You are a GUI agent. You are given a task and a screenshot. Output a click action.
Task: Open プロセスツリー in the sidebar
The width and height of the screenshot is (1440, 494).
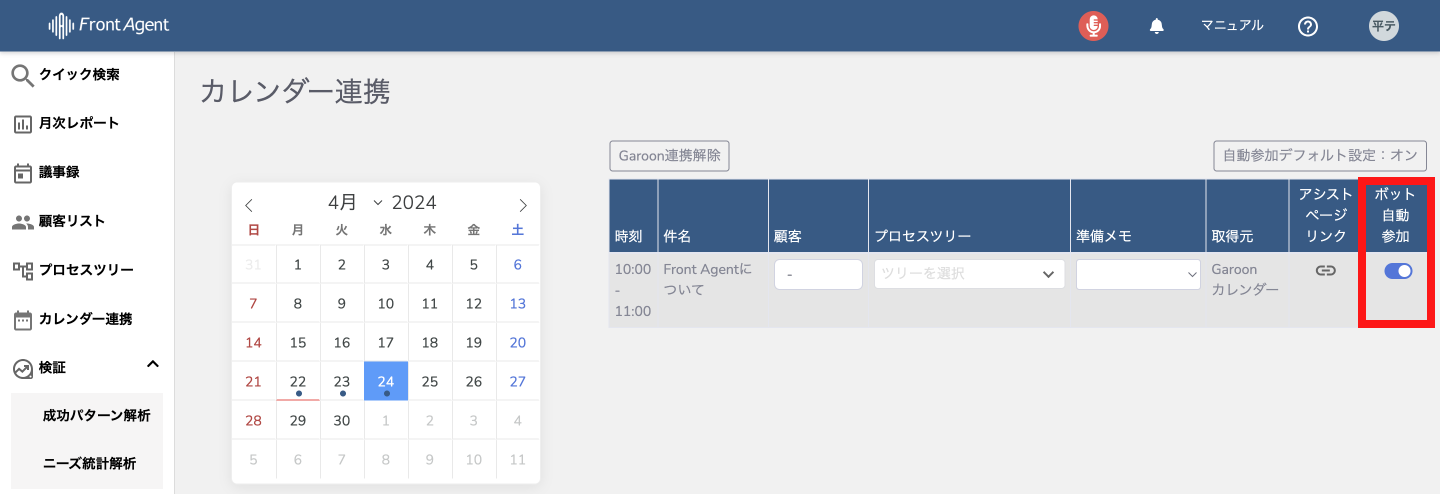[85, 270]
